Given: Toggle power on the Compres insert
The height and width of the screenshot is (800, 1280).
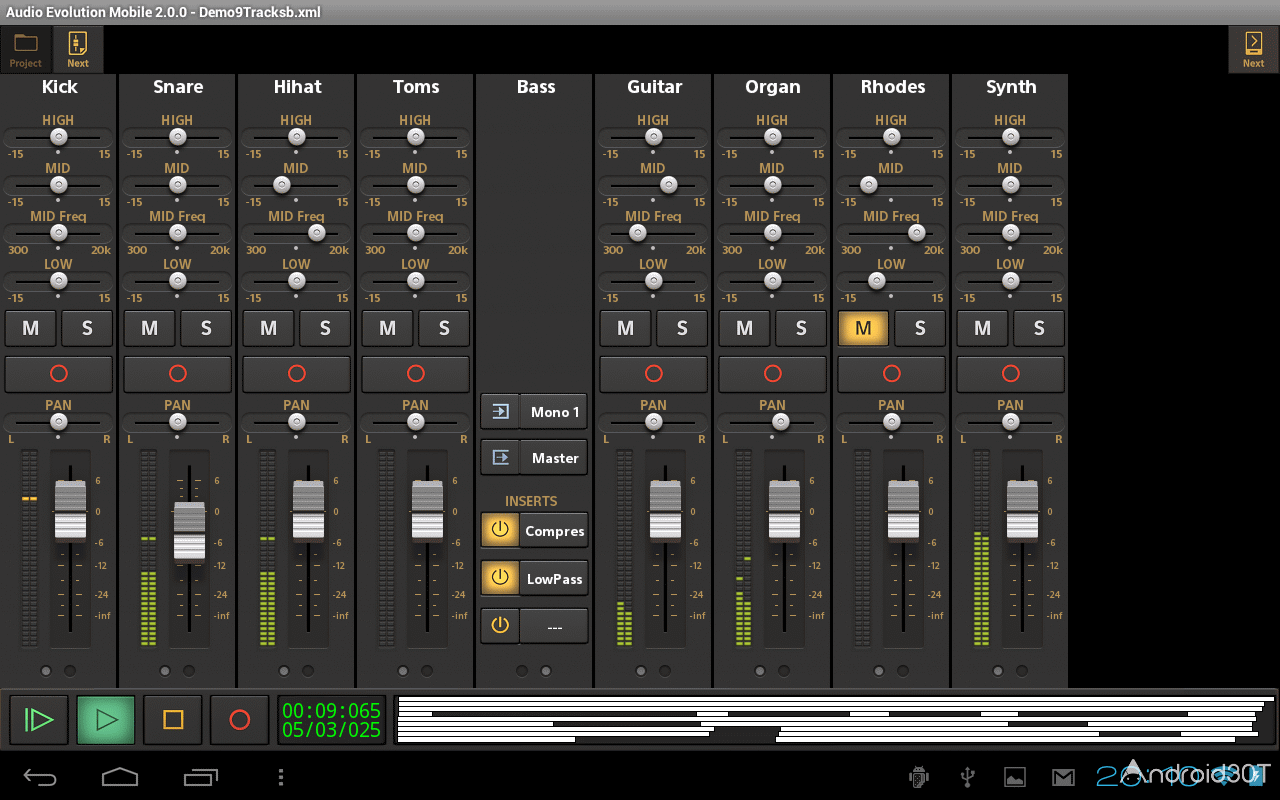Looking at the screenshot, I should 500,530.
